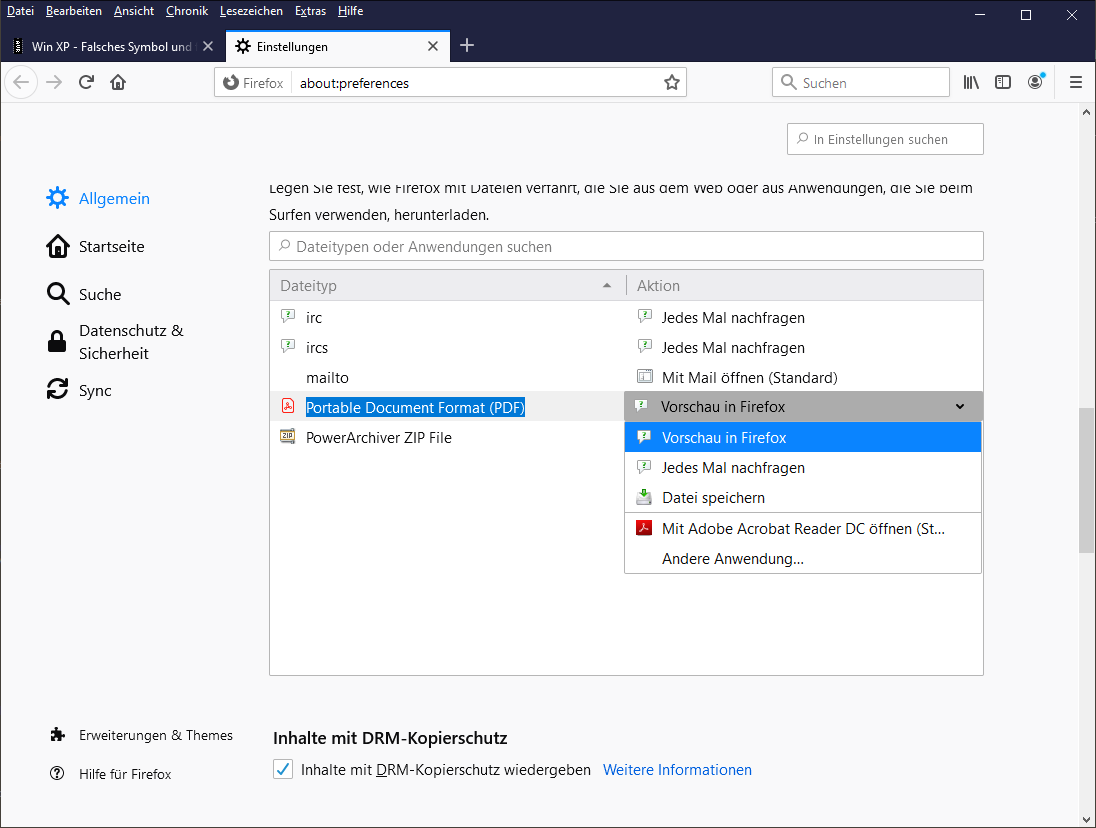Open the Library icon in toolbar
This screenshot has width=1096, height=828.
click(x=971, y=82)
